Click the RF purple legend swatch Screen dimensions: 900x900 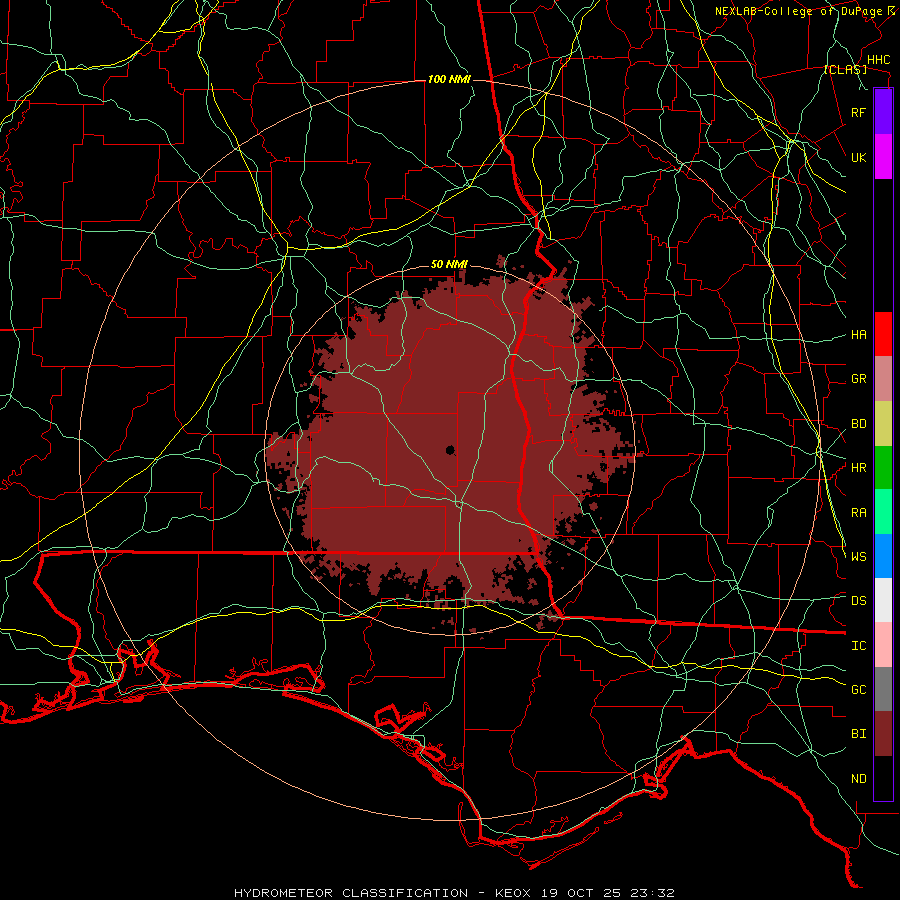883,112
